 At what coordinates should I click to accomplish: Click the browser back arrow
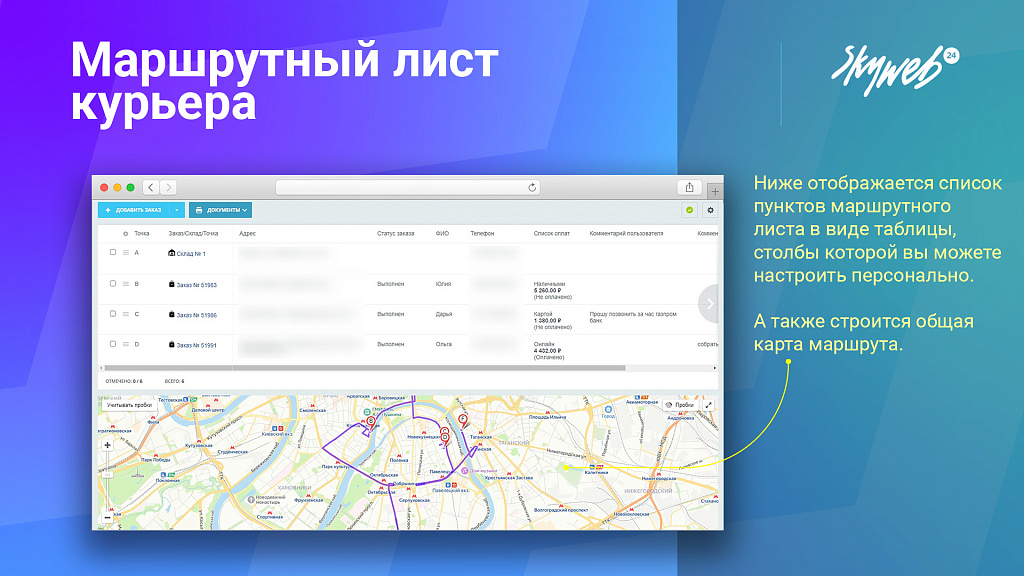[149, 186]
